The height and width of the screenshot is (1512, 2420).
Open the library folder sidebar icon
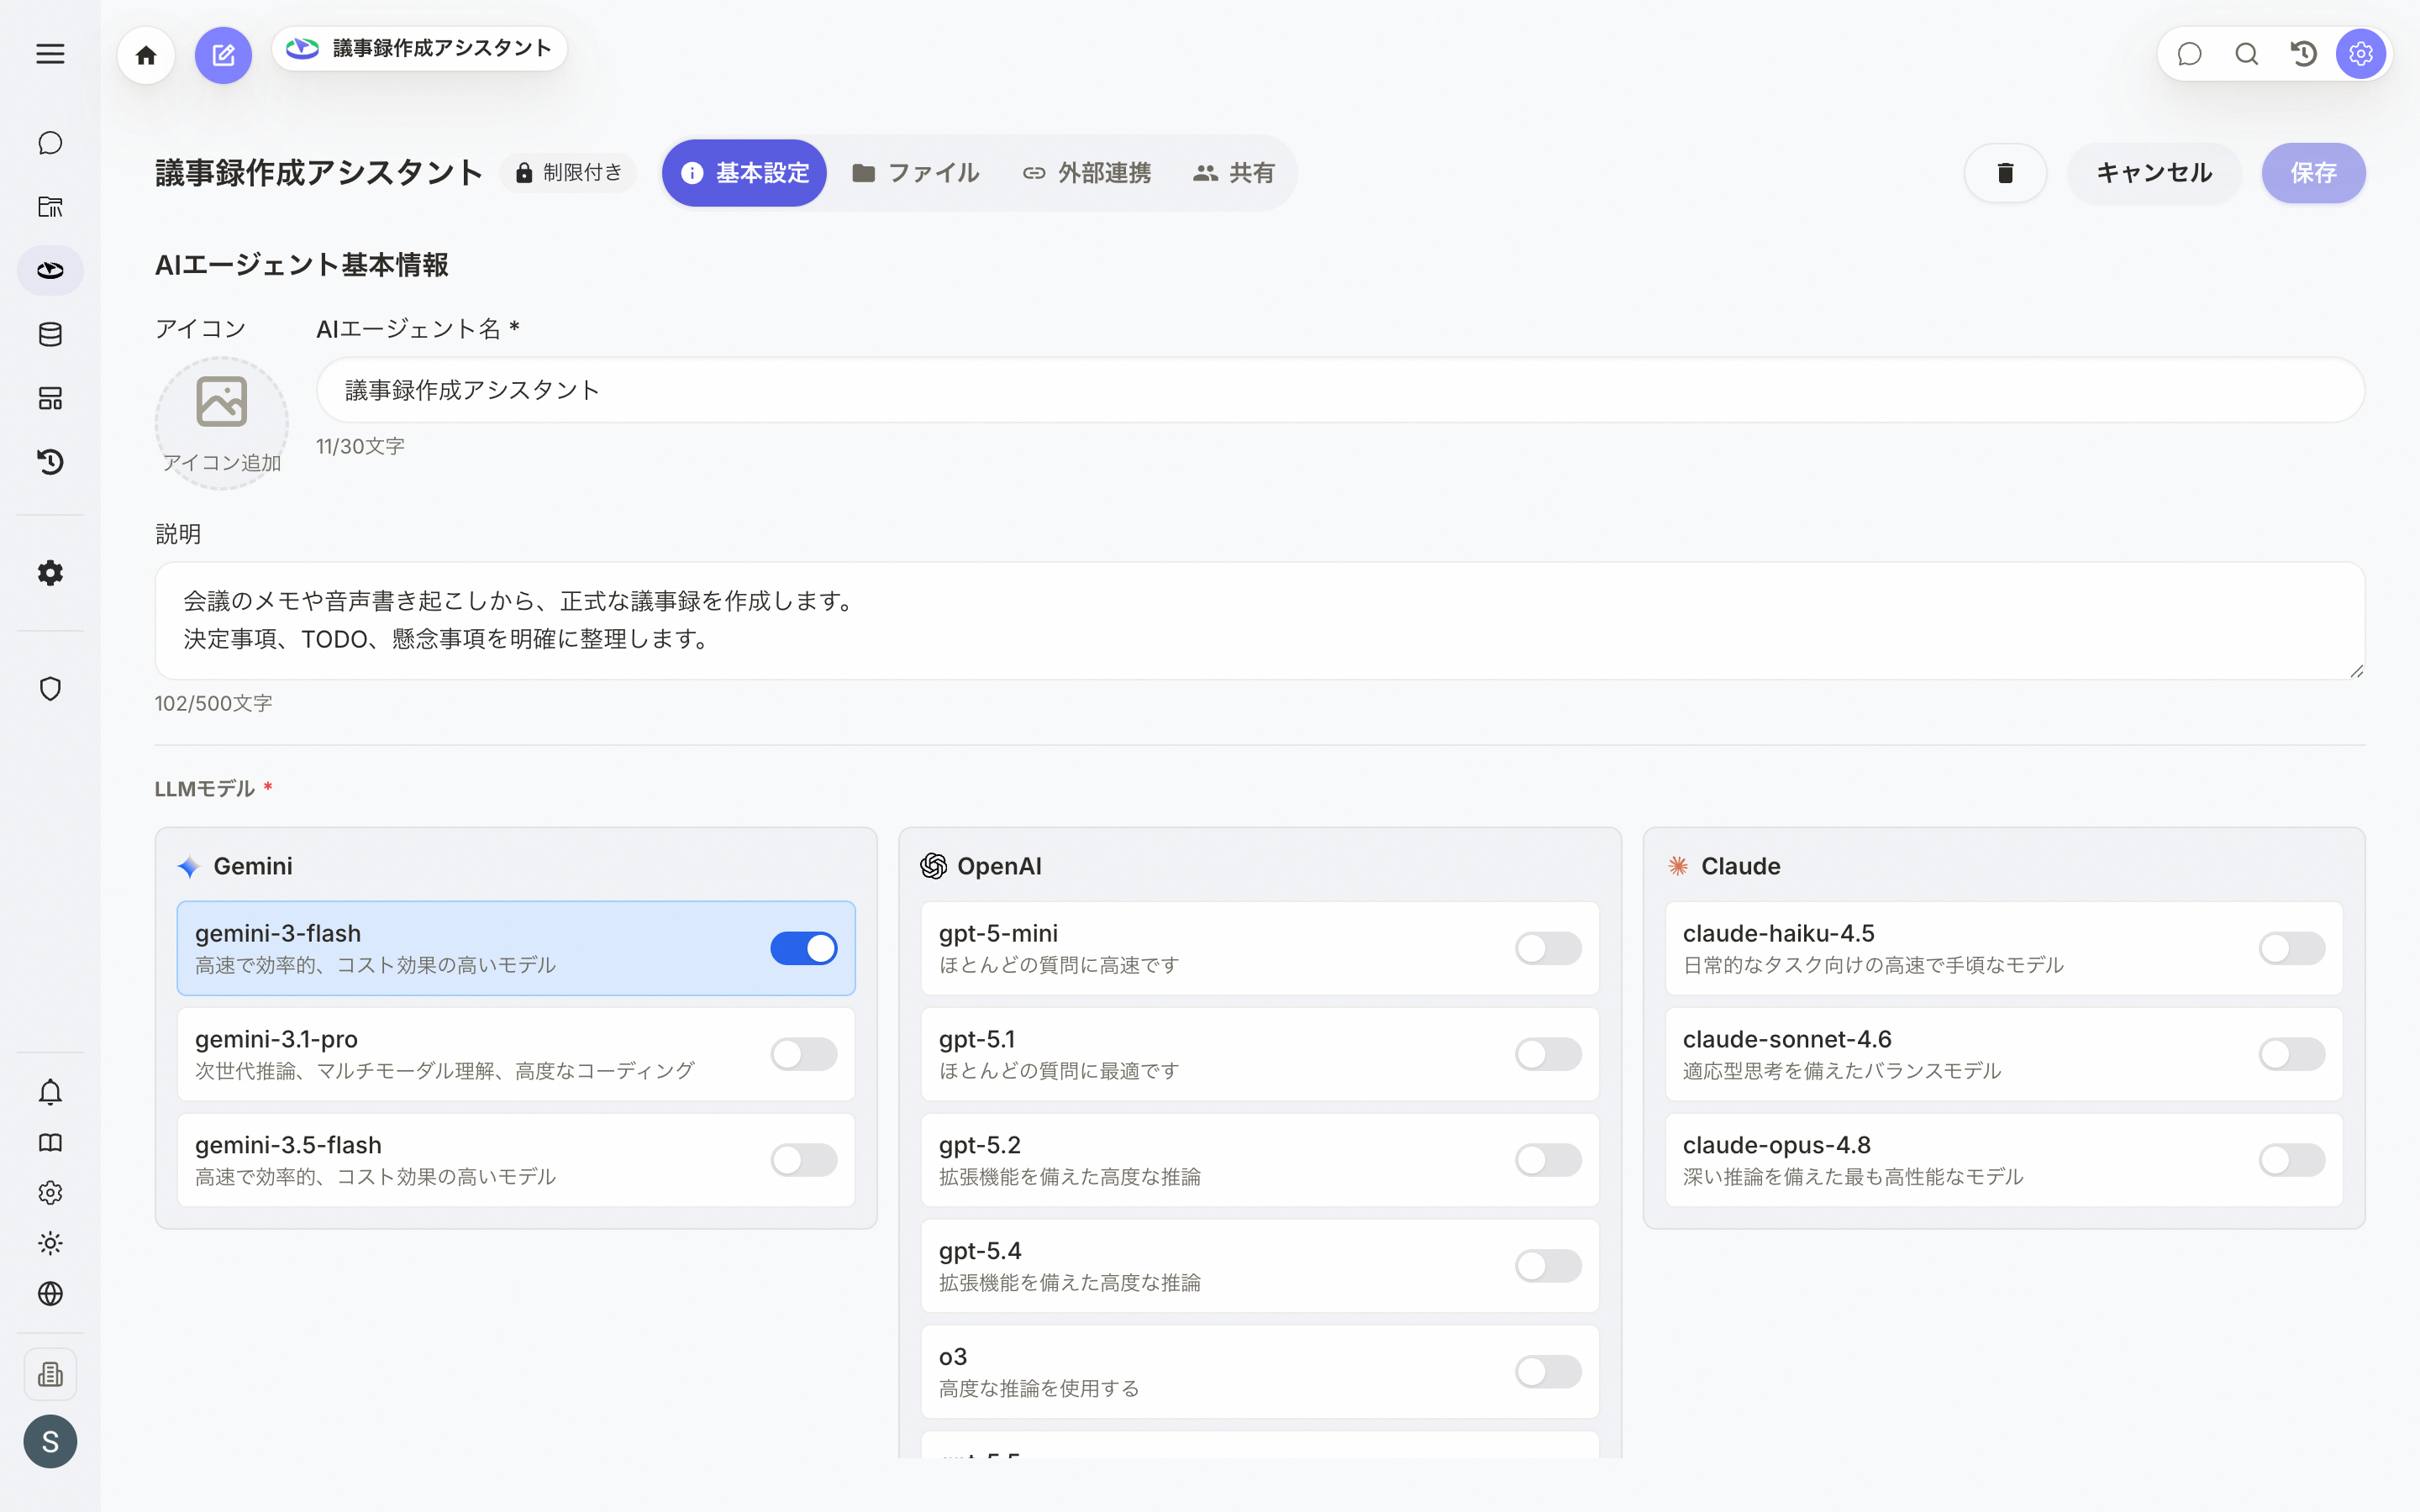50,207
